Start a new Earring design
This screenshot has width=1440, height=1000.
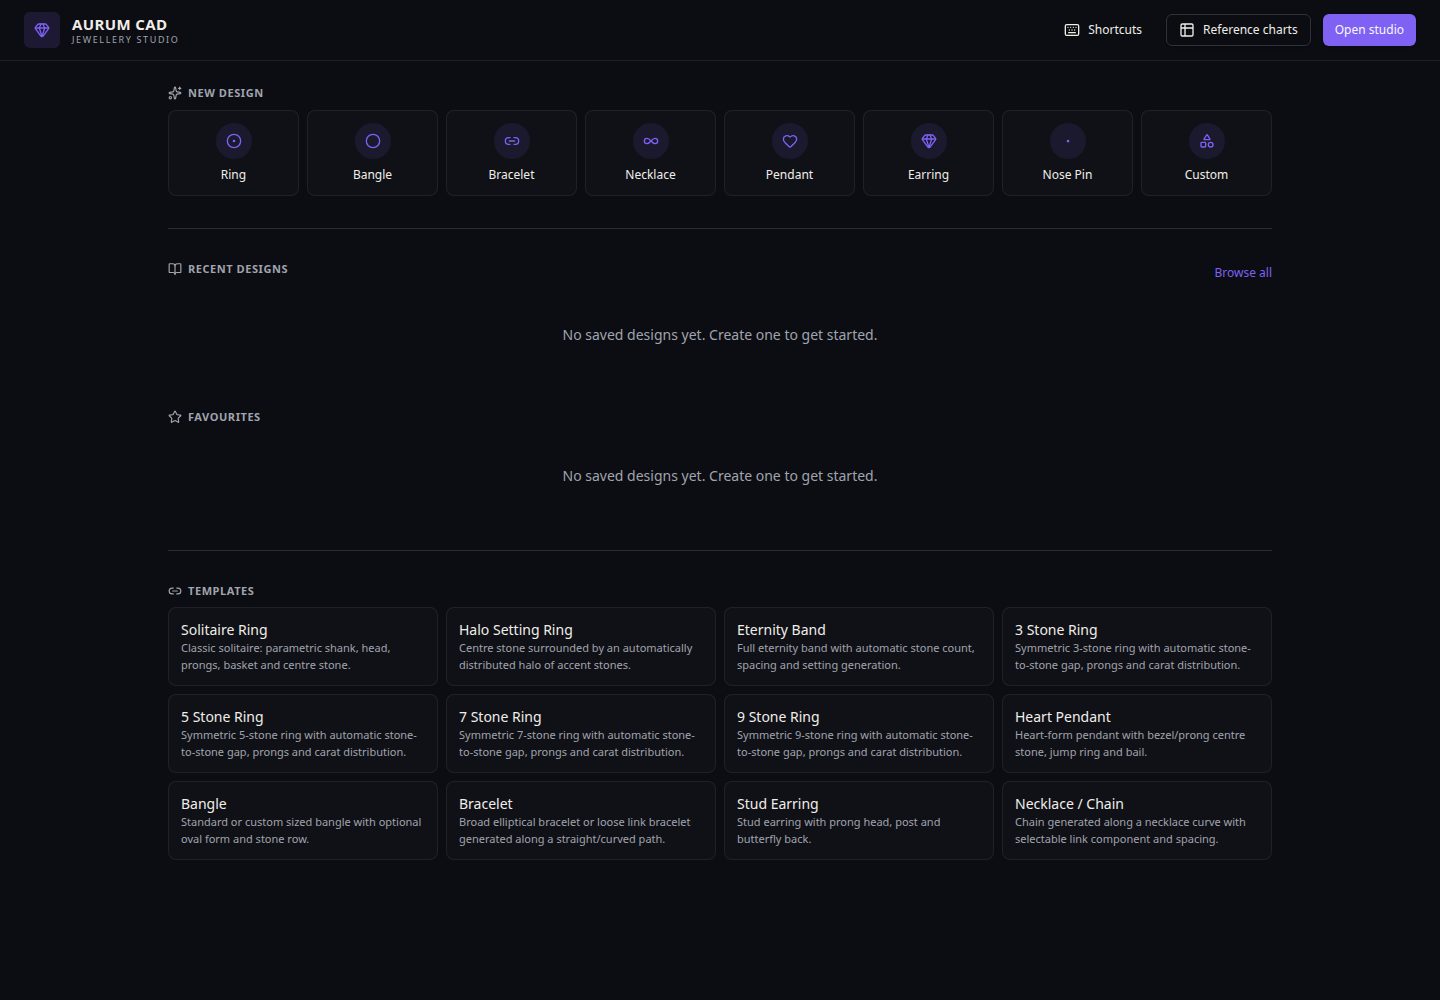click(928, 153)
